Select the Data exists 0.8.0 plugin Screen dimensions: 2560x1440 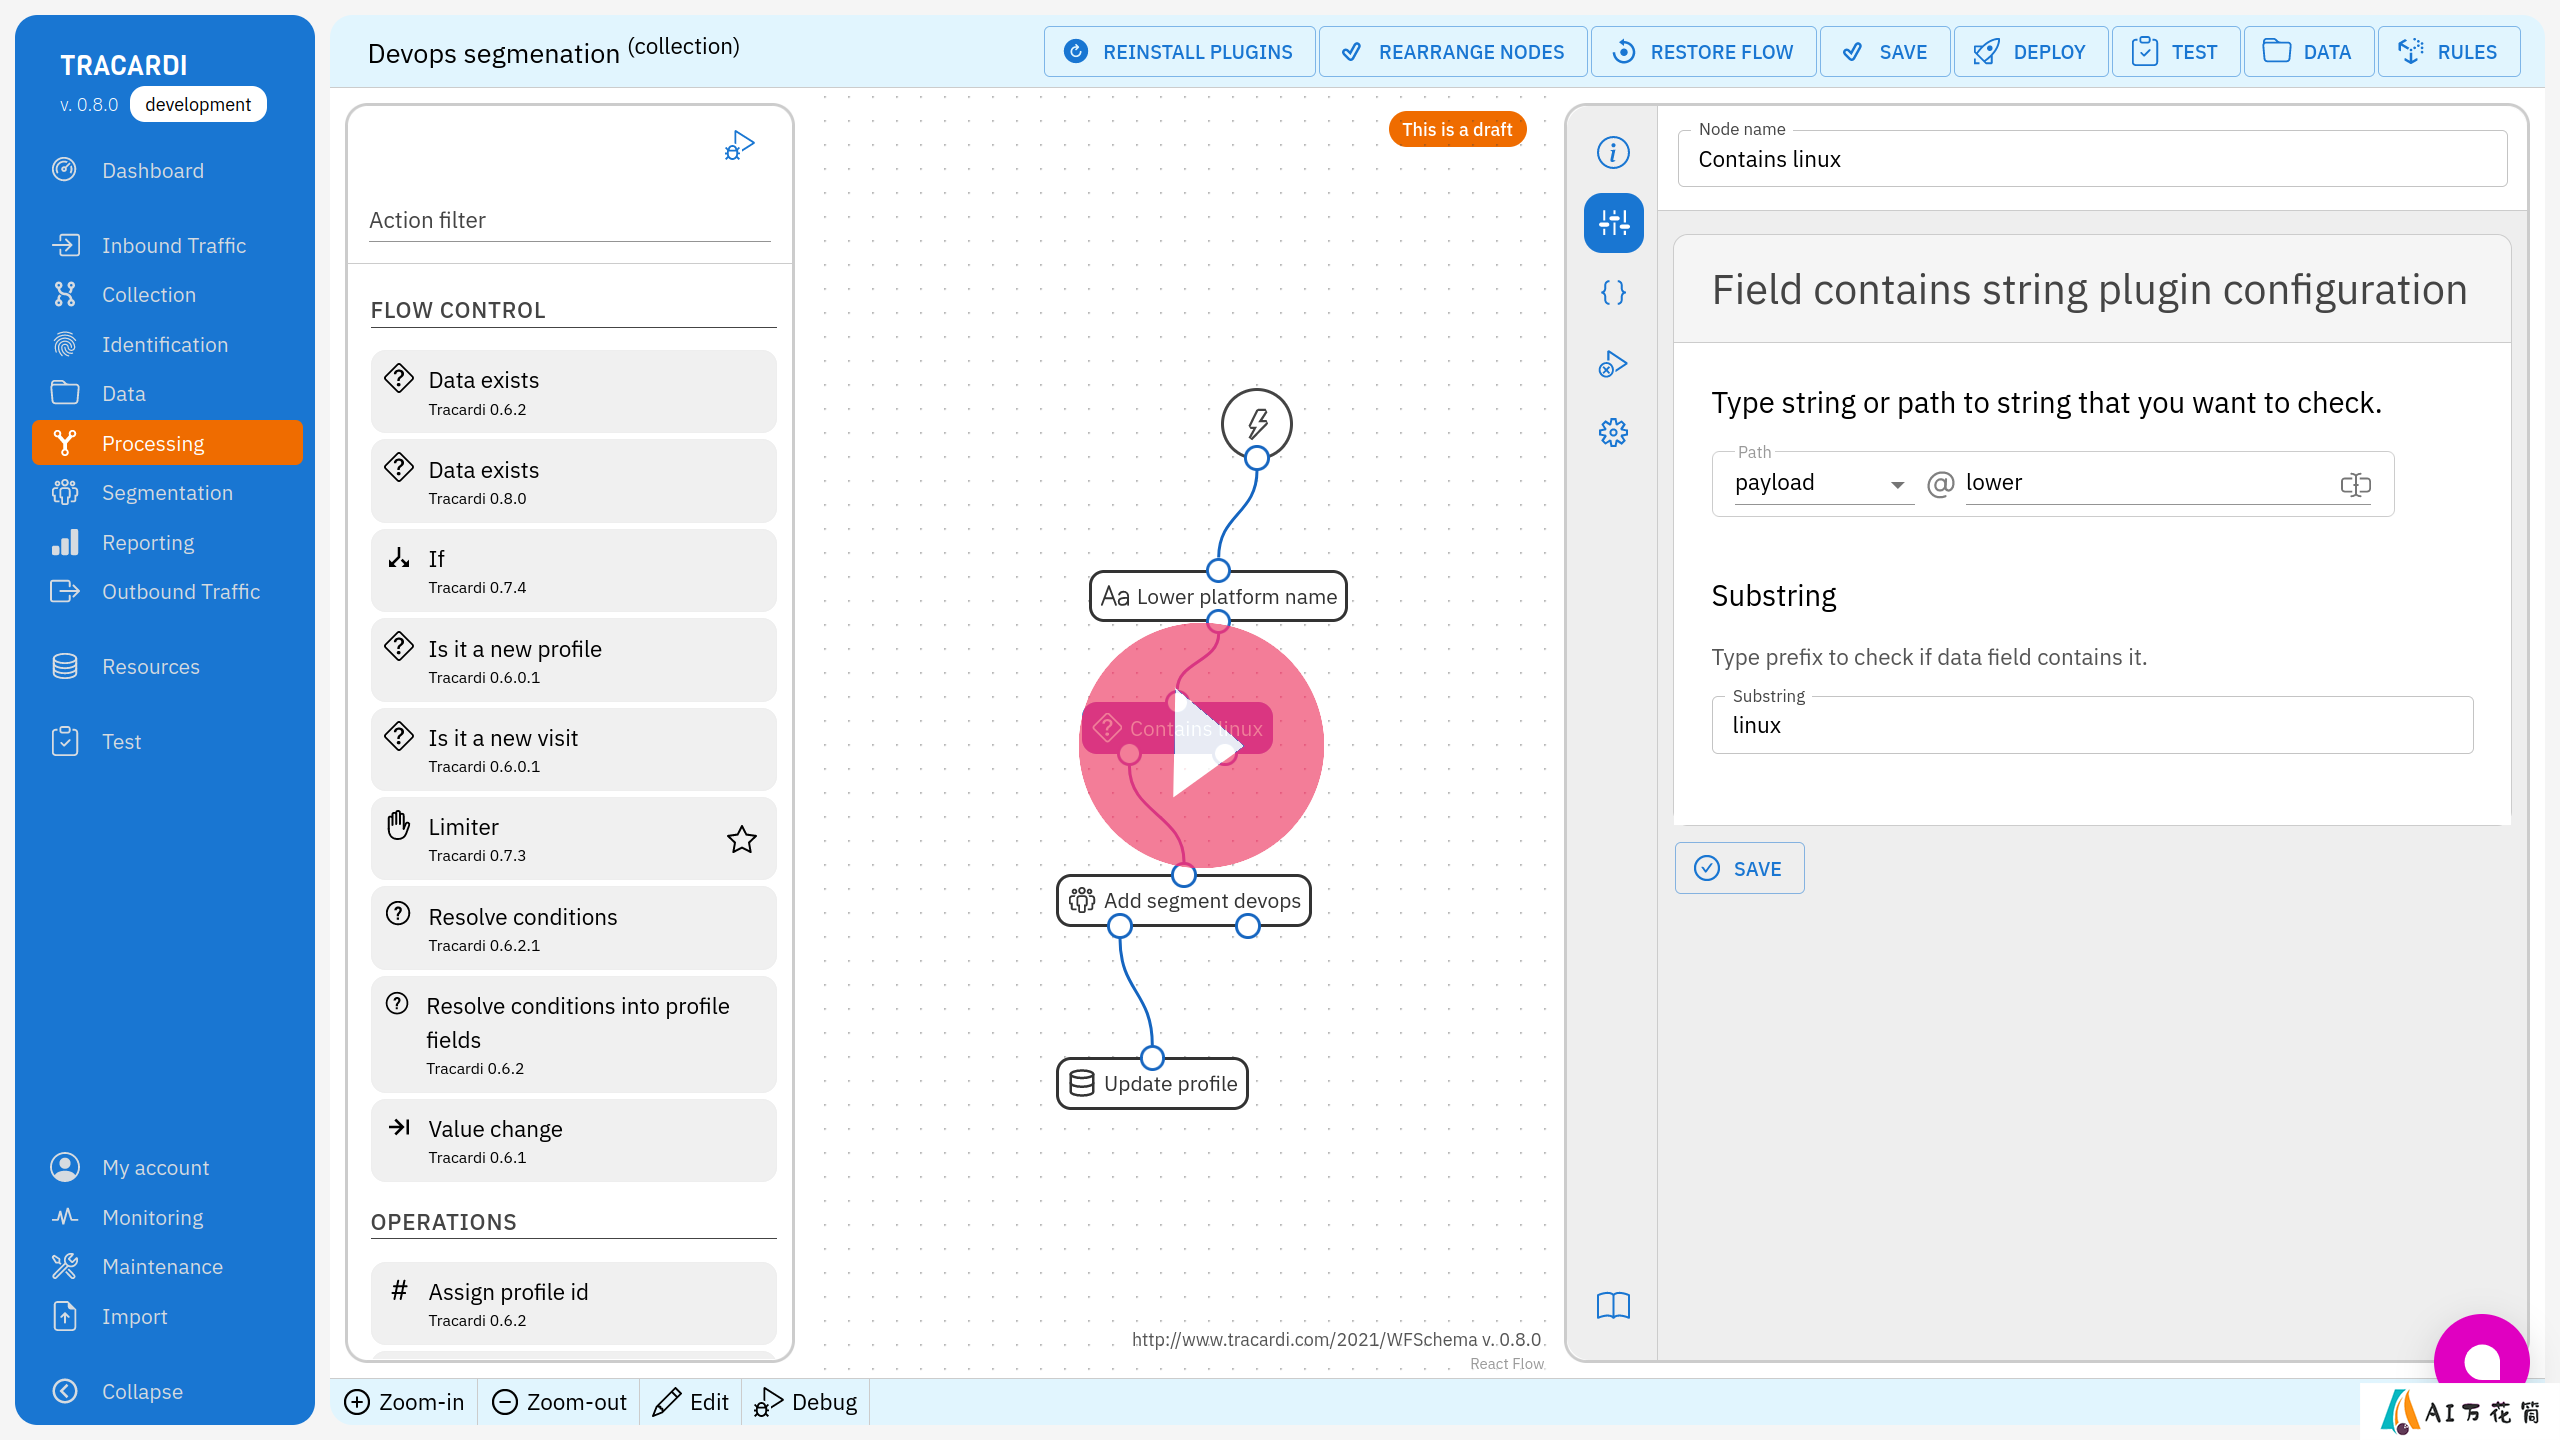(x=573, y=481)
